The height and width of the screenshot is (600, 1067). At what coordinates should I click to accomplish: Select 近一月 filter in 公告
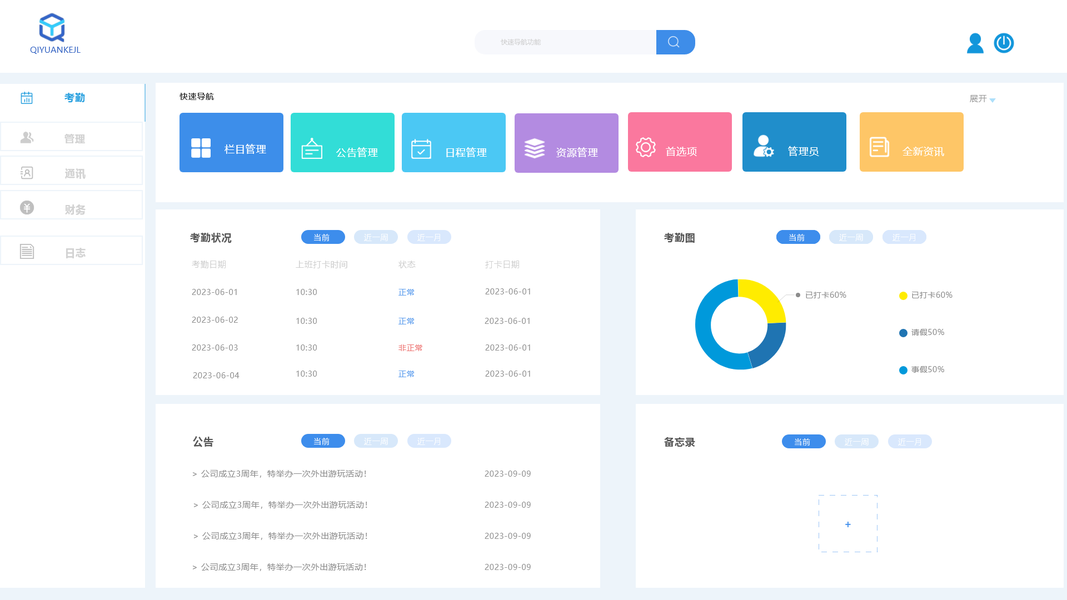pos(429,441)
